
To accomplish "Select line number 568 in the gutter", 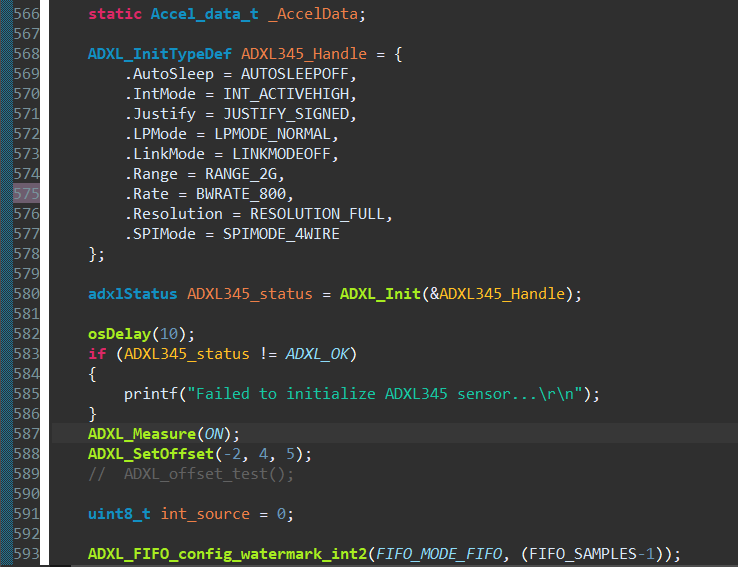I will 26,54.
